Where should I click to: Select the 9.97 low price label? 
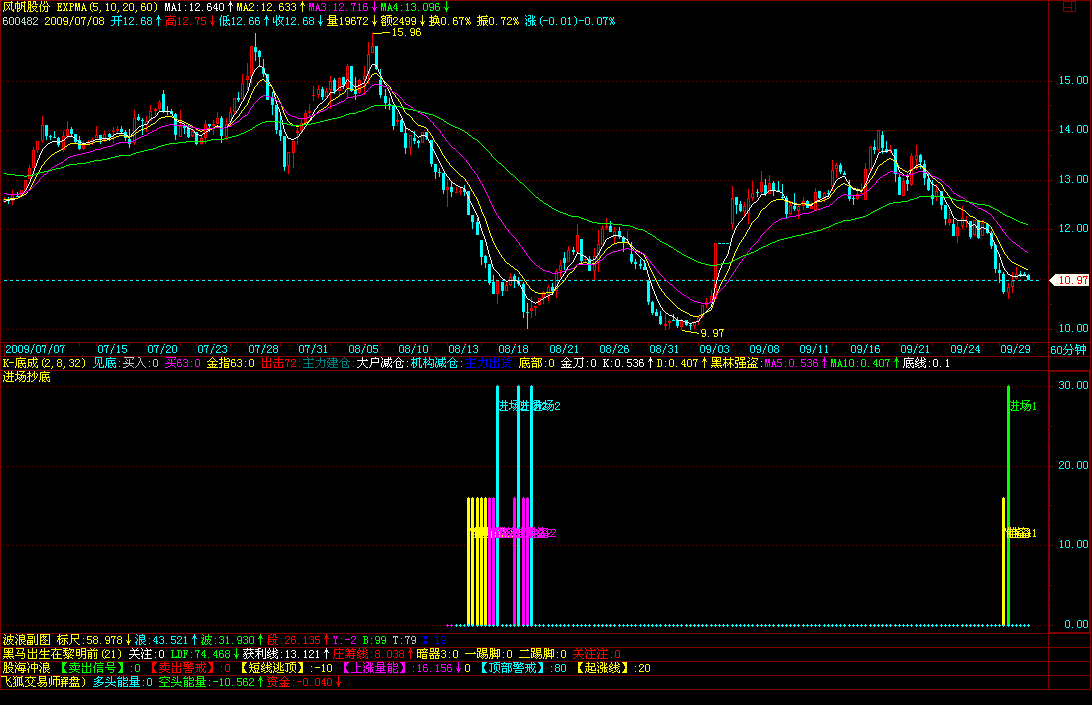(x=712, y=333)
